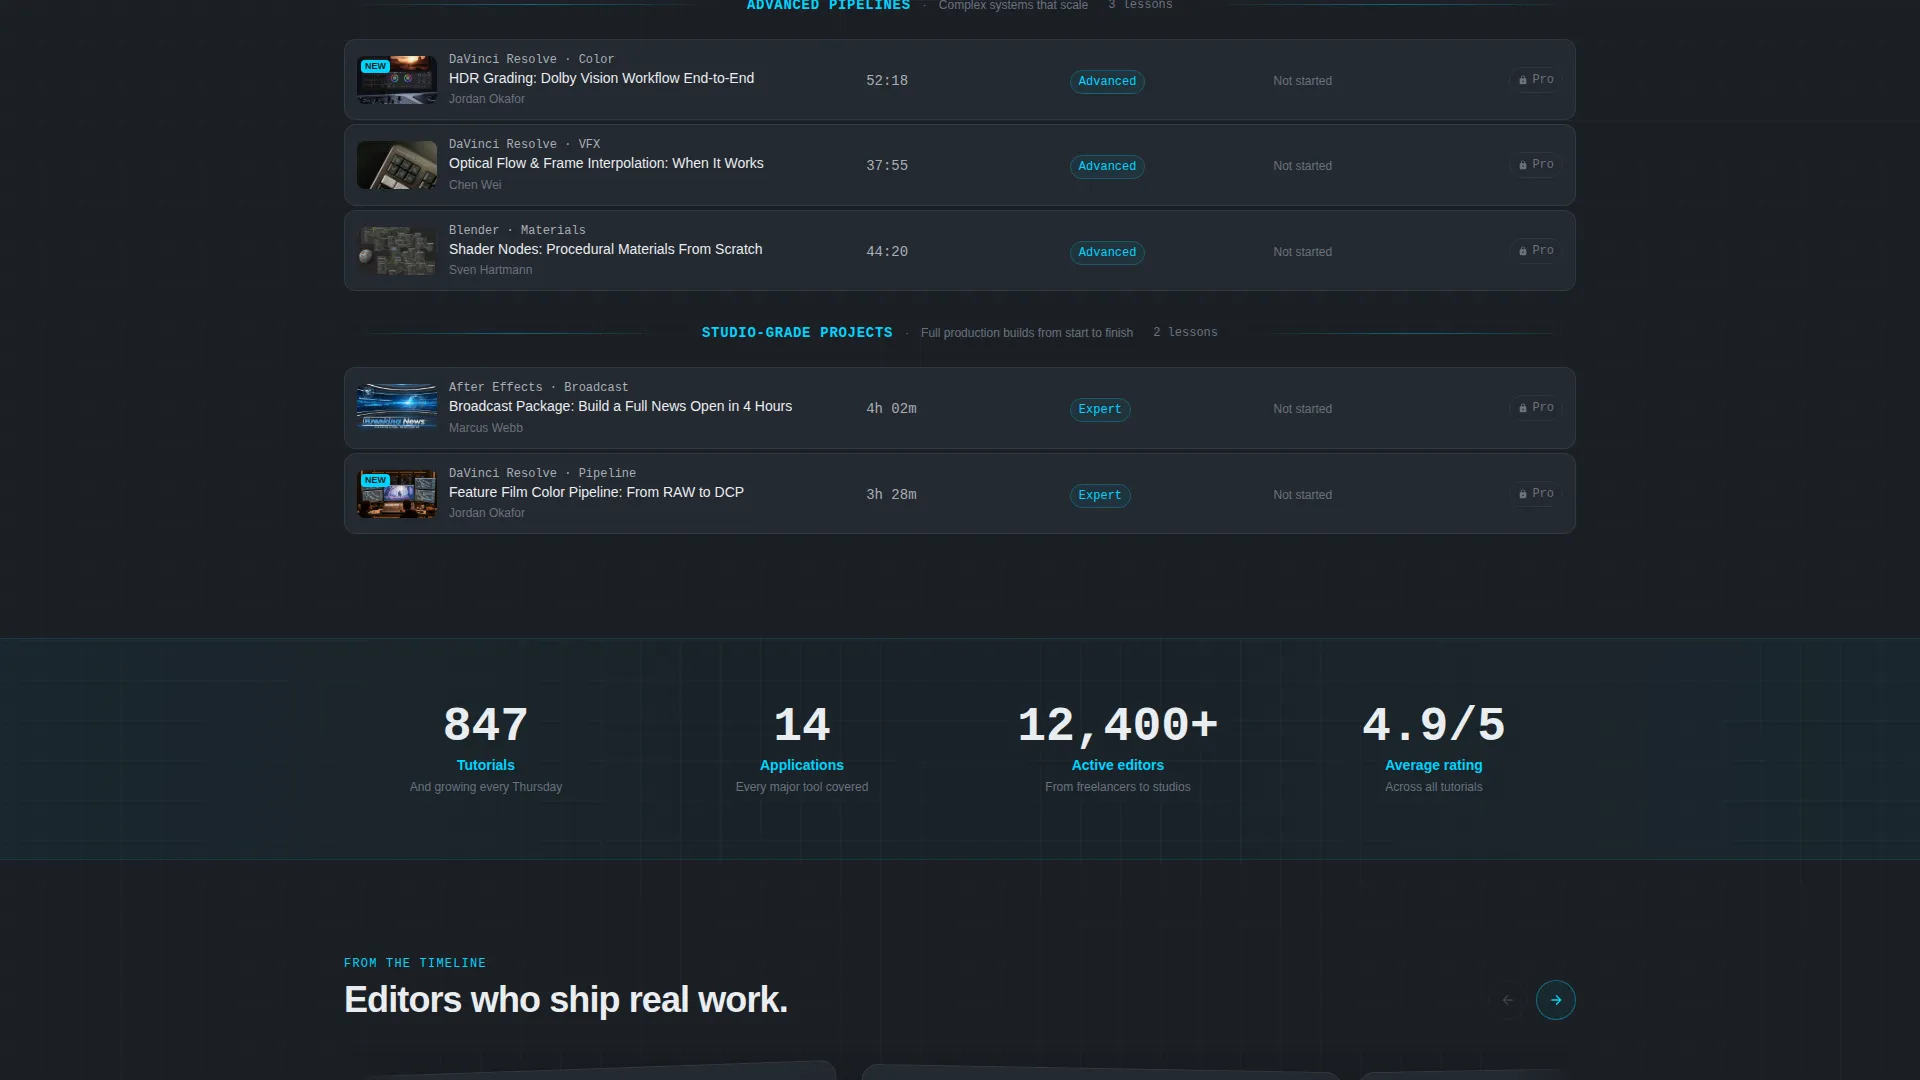Open HDR Grading lesson thumbnail
This screenshot has height=1080, width=1920.
[x=397, y=80]
